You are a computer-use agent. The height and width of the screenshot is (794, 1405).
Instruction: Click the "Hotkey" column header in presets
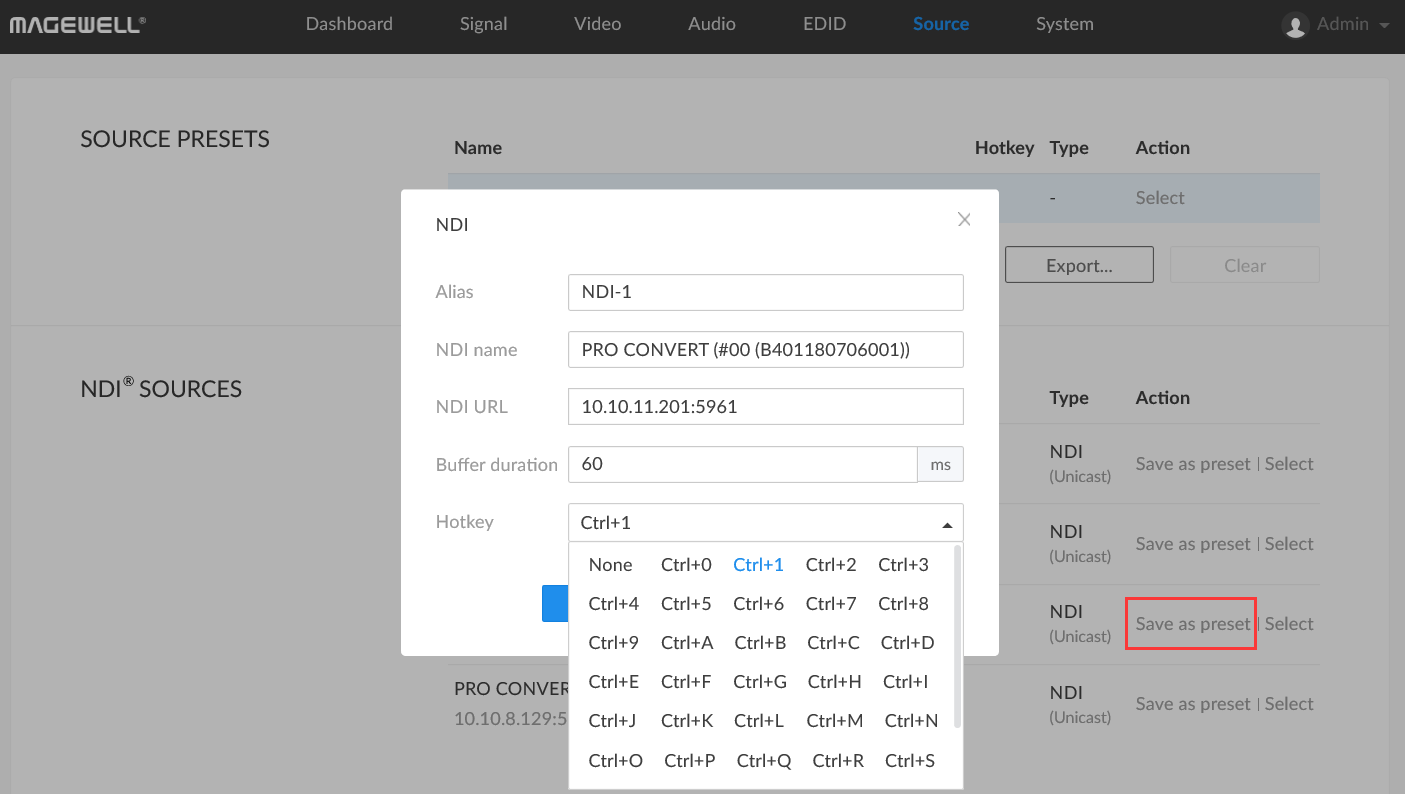click(x=1004, y=148)
